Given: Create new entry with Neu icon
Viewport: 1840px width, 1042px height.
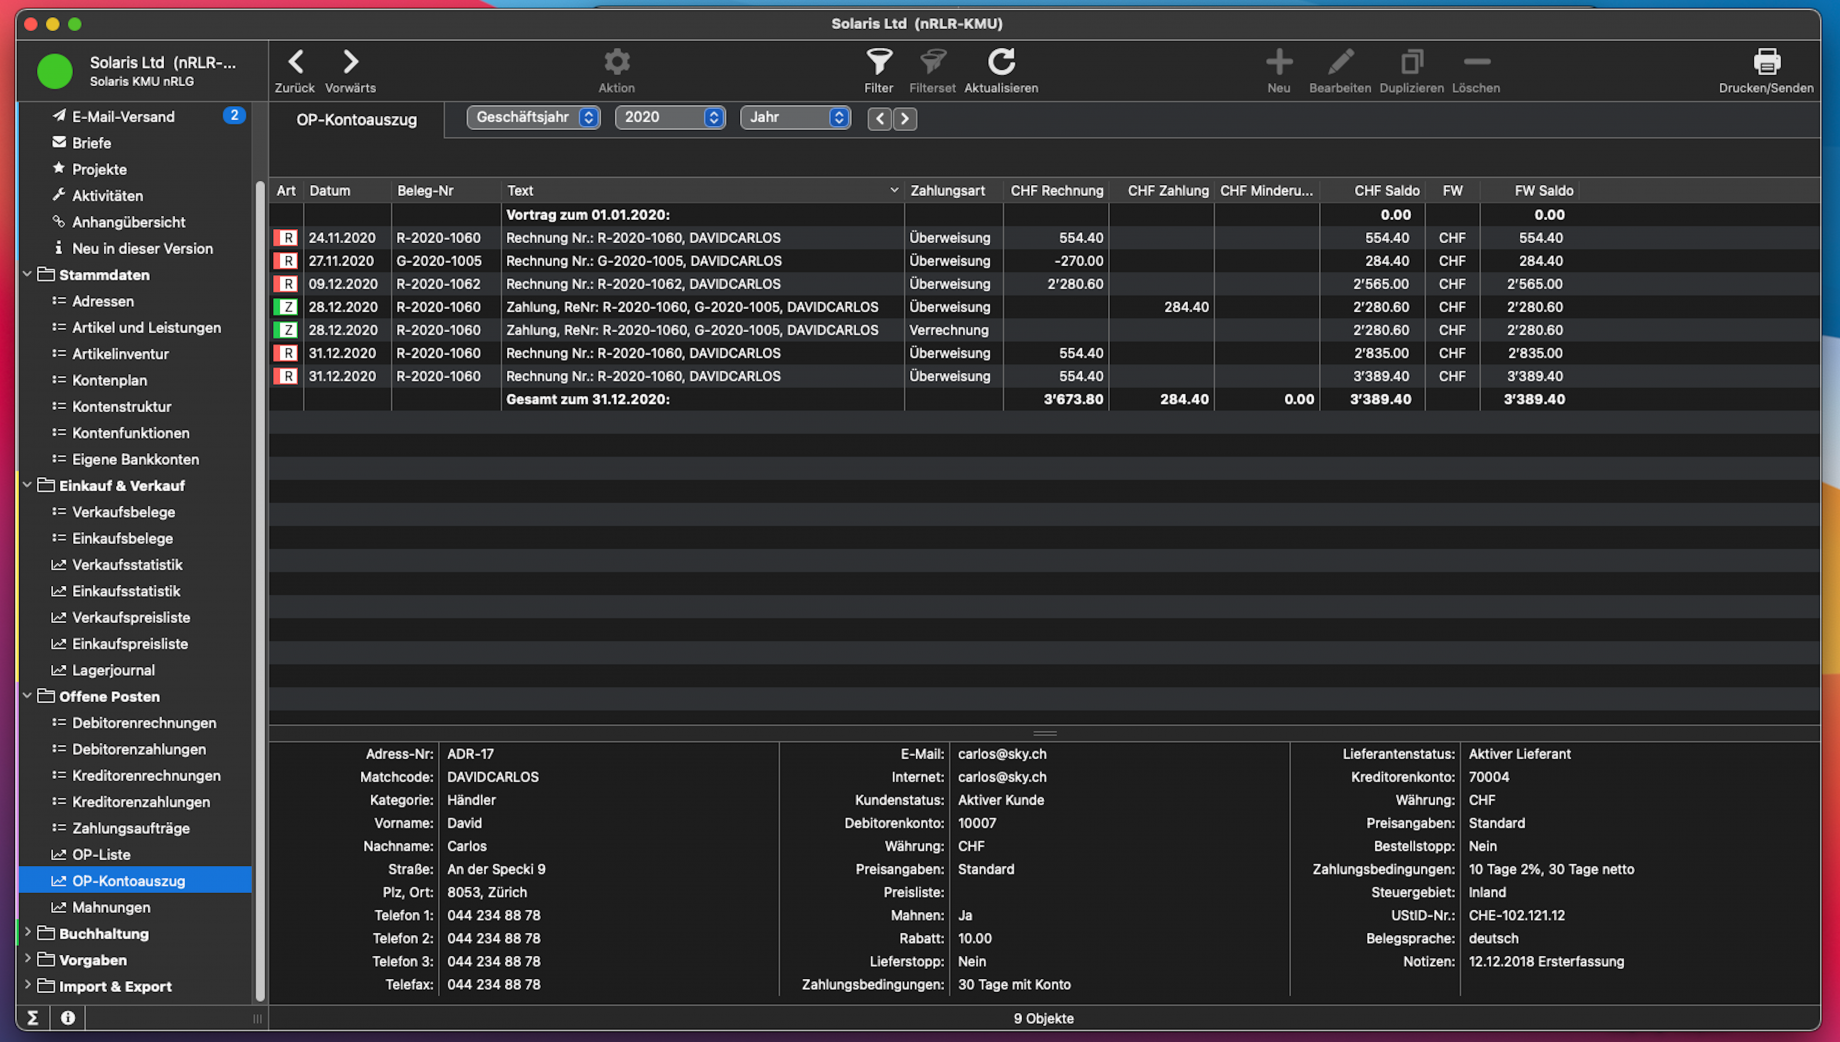Looking at the screenshot, I should coord(1278,63).
